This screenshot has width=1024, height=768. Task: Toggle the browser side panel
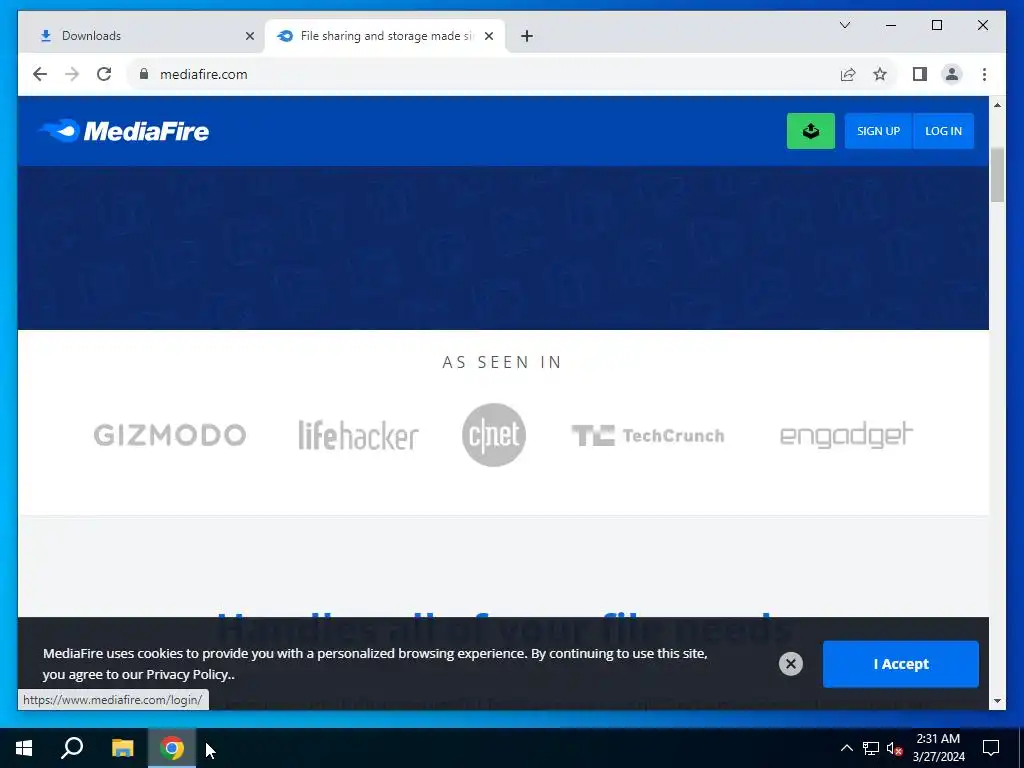pyautogui.click(x=920, y=74)
